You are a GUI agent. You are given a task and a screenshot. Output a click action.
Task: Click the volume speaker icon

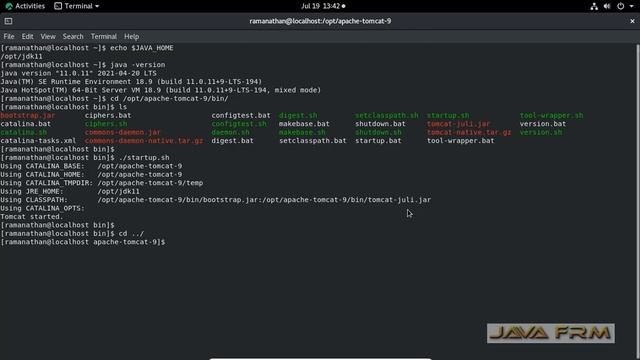(x=607, y=6)
